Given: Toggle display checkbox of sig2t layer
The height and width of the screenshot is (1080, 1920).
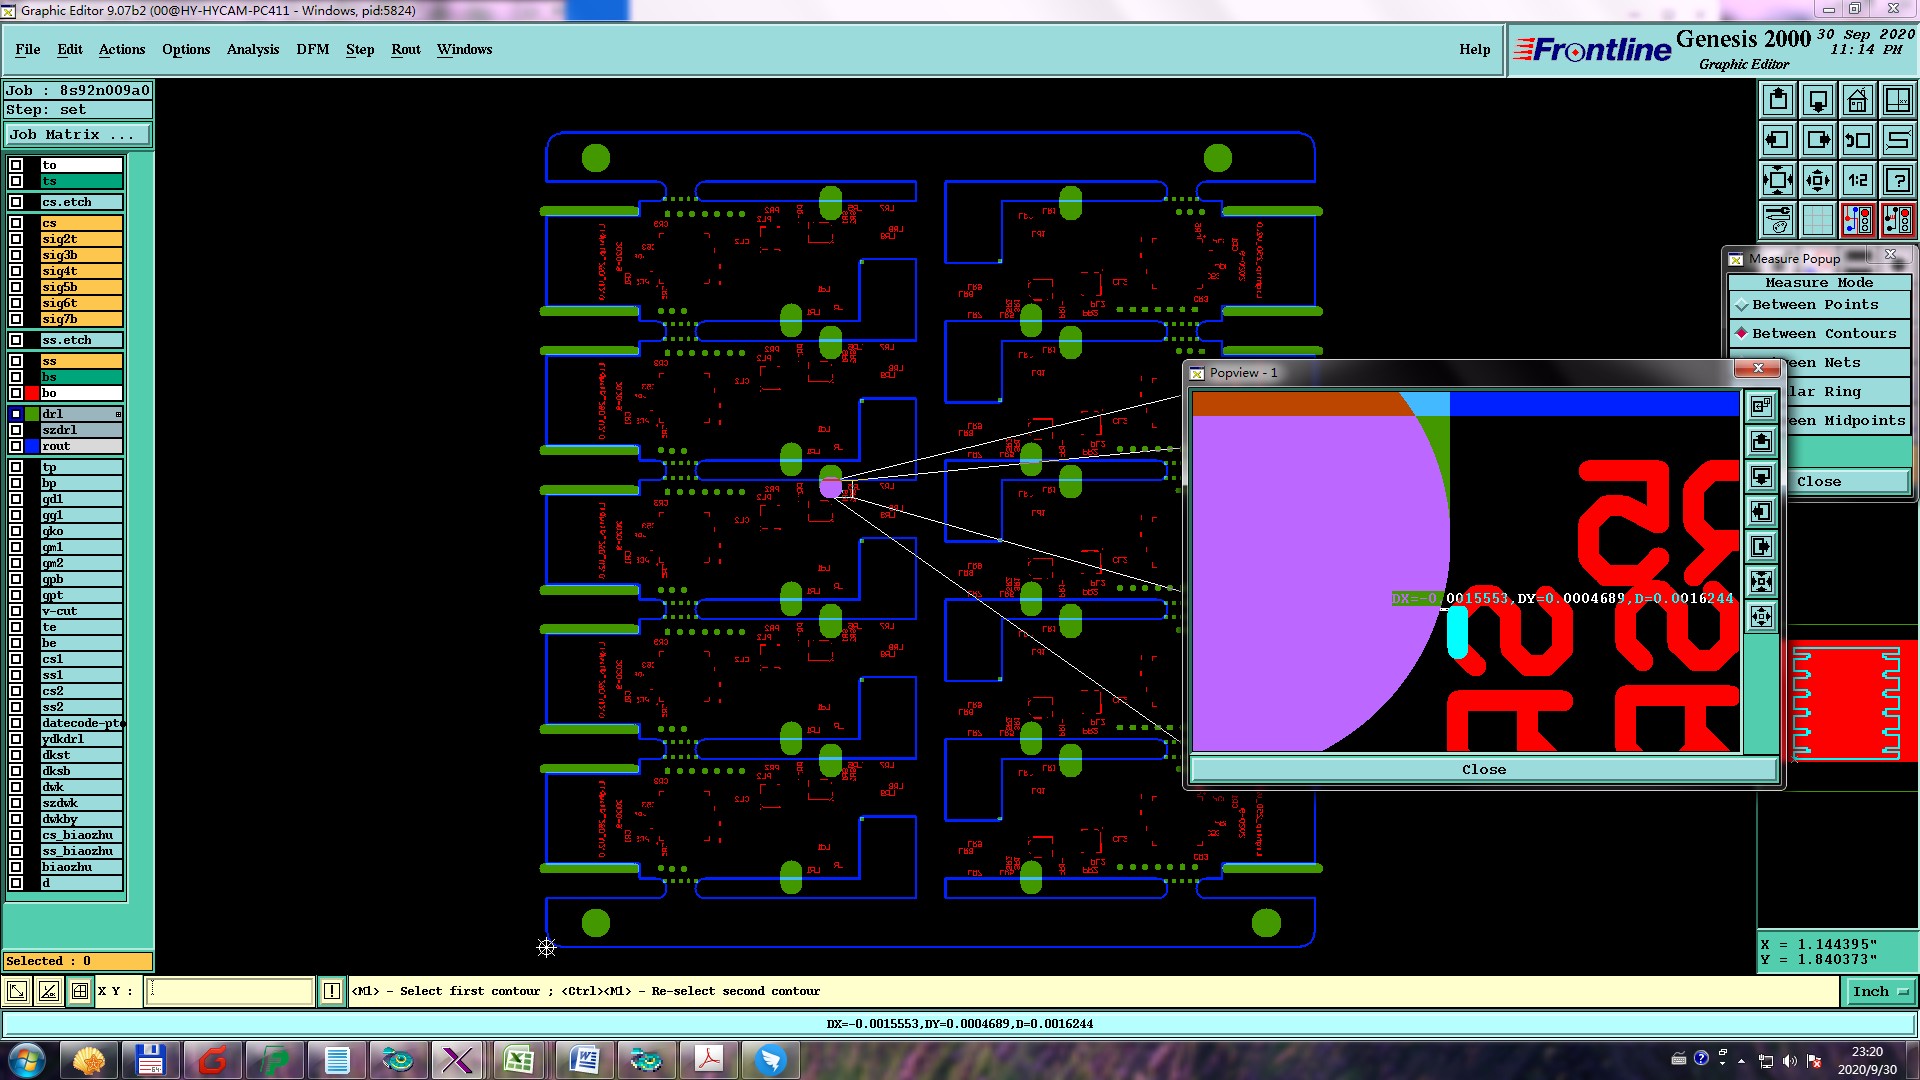Looking at the screenshot, I should coord(16,239).
